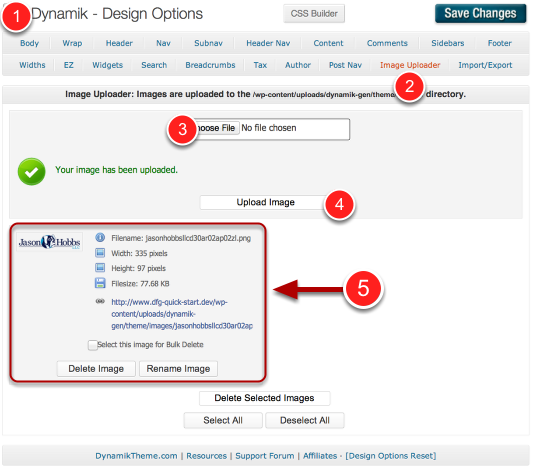This screenshot has height=470, width=540.
Task: Visit the DynamikTheme.com footer link
Action: click(x=136, y=456)
